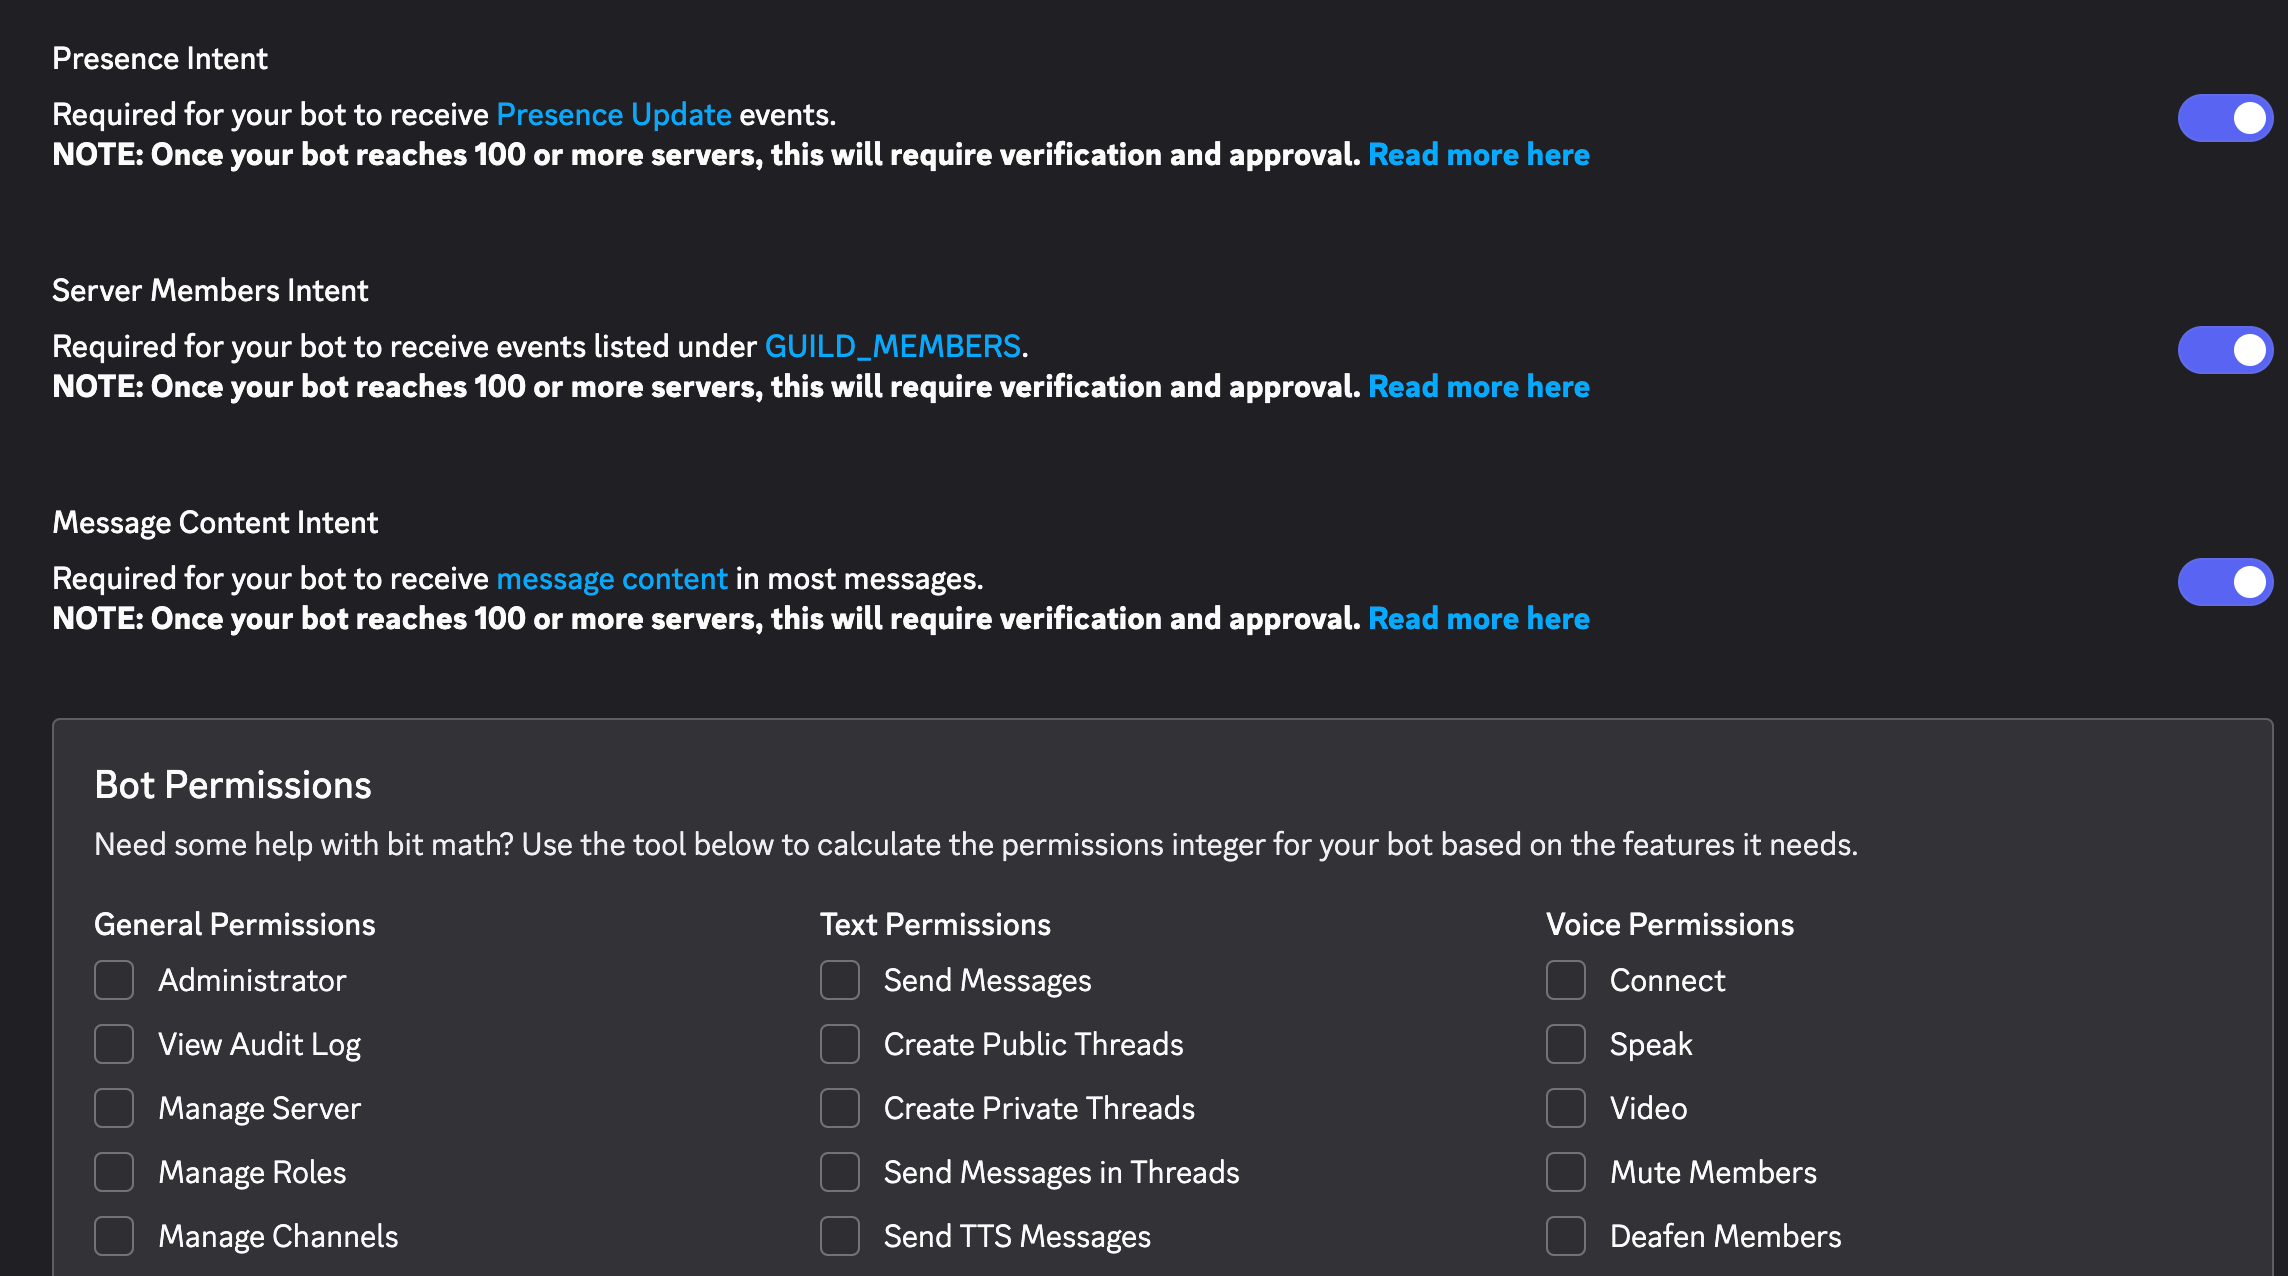
Task: Click Read more here under Presence Intent
Action: coord(1478,155)
